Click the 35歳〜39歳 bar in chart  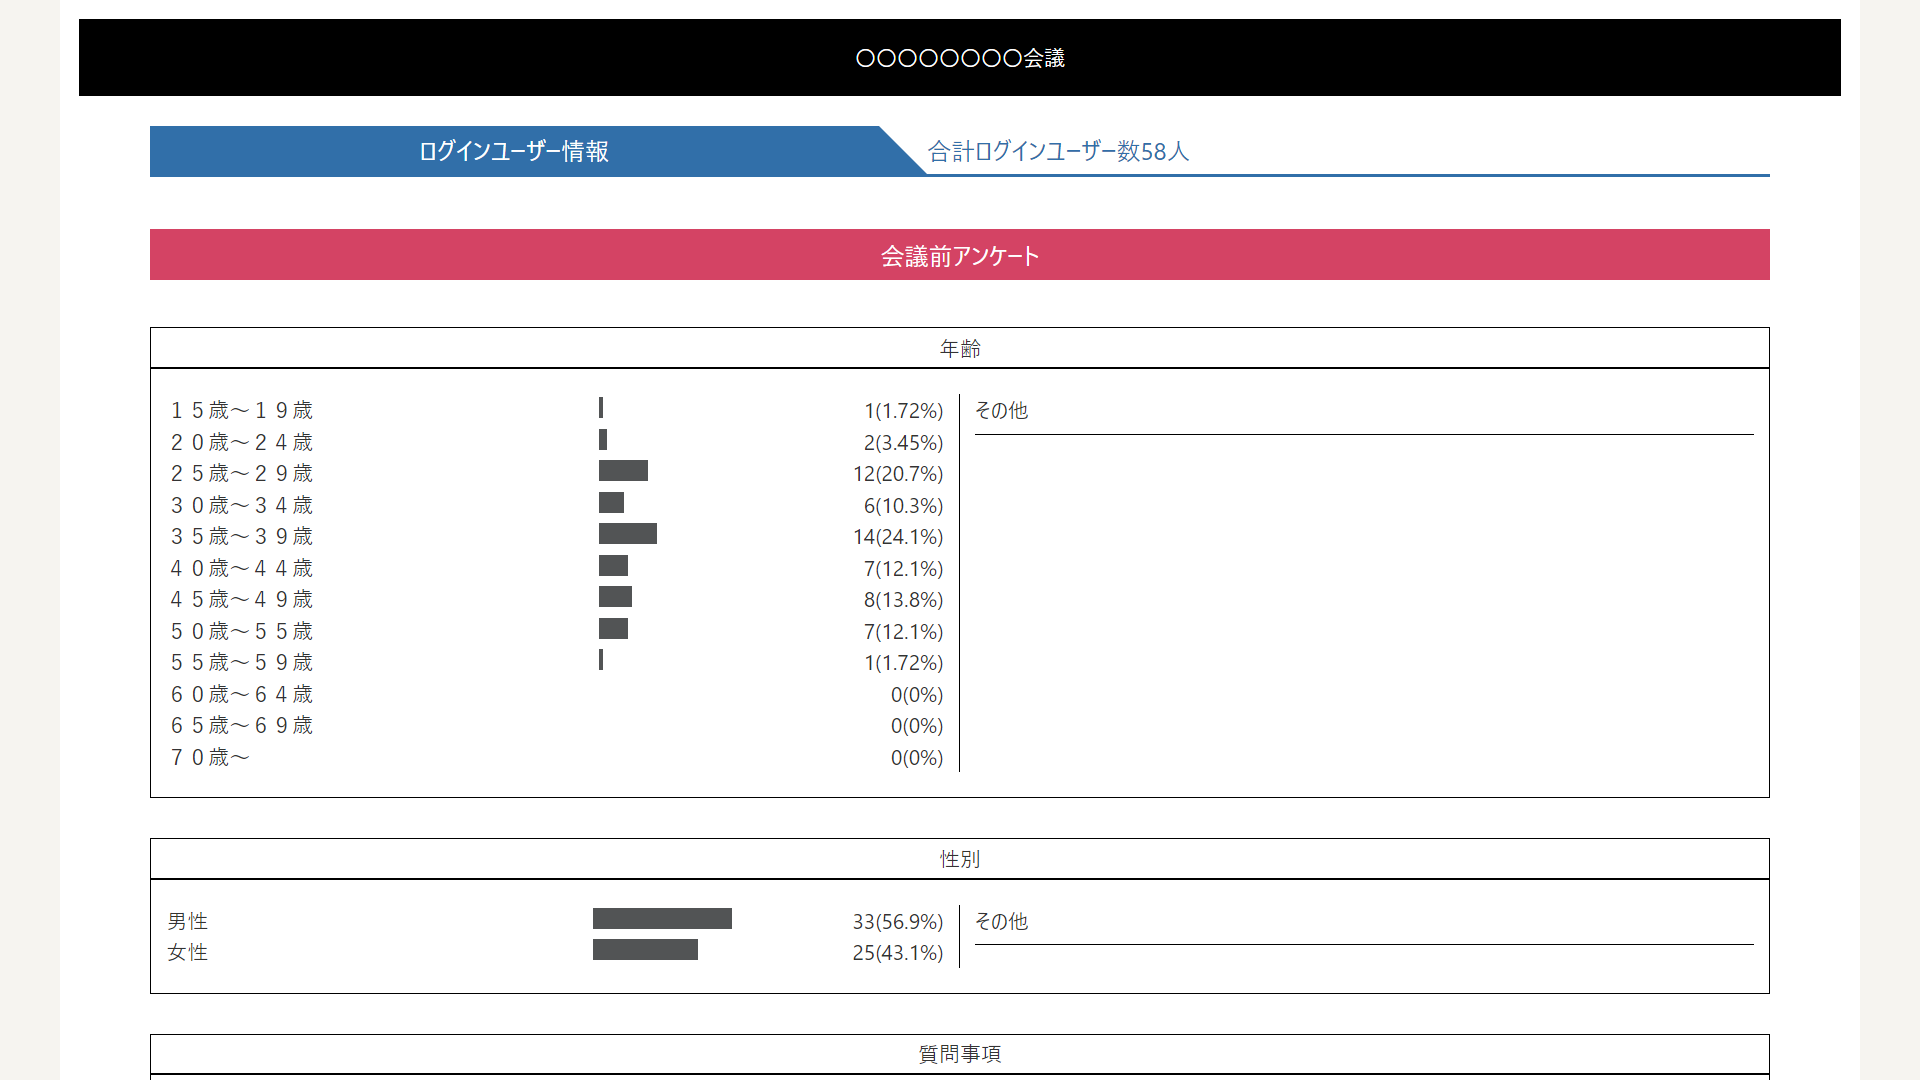point(627,534)
